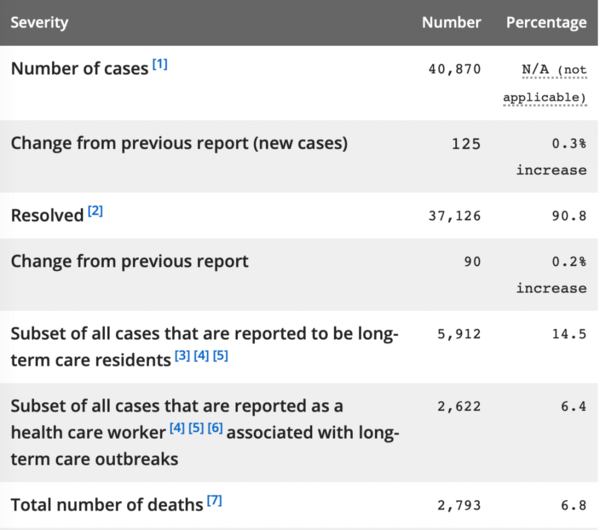Follow footnote 6 in health care worker row
The width and height of the screenshot is (600, 530).
214,429
